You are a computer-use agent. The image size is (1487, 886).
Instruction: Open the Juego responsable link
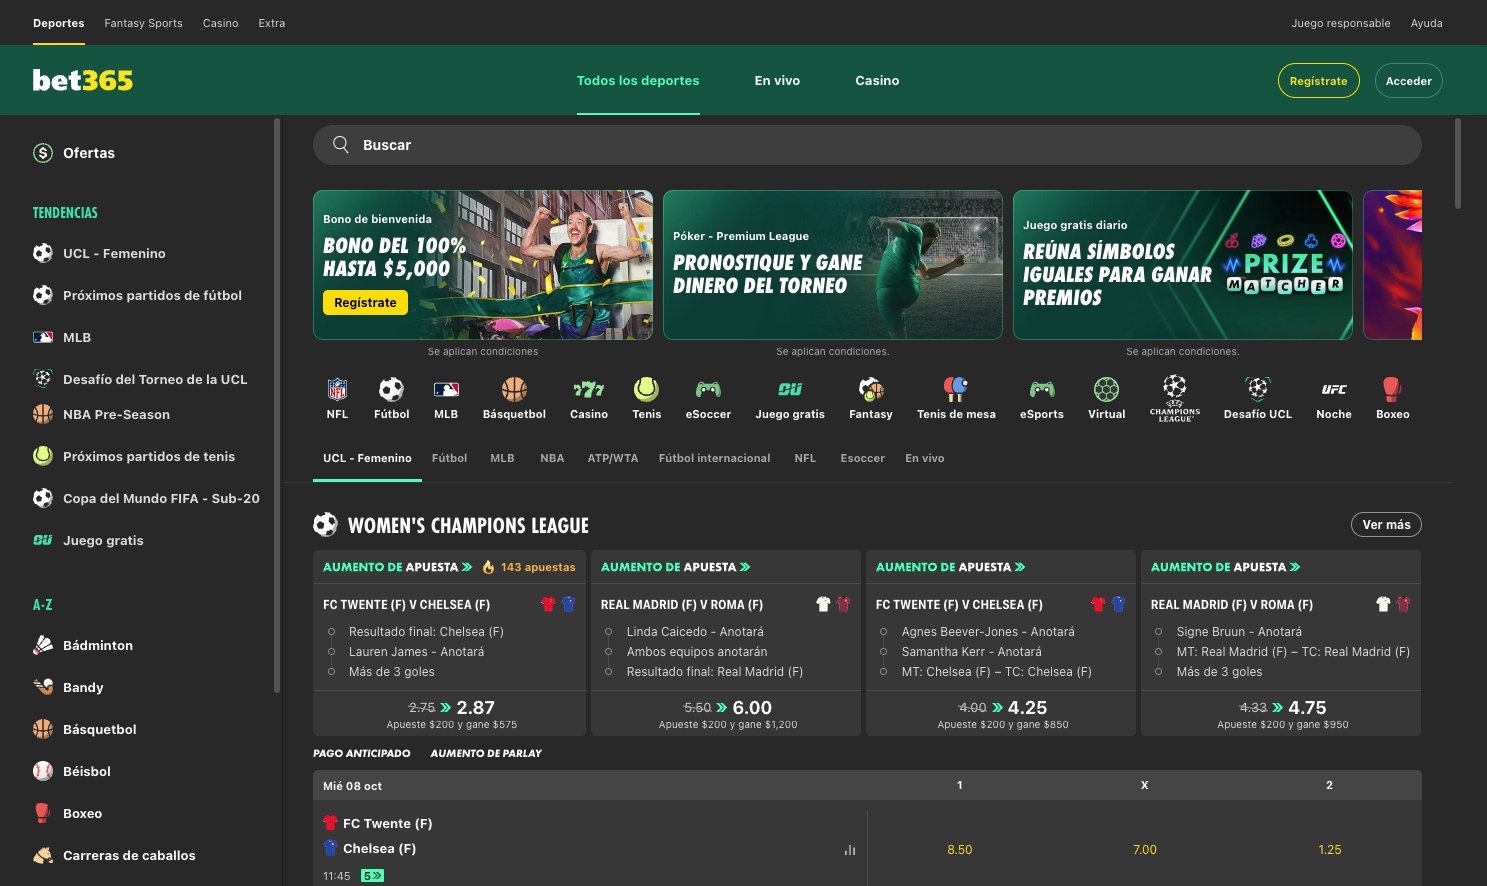pyautogui.click(x=1341, y=22)
